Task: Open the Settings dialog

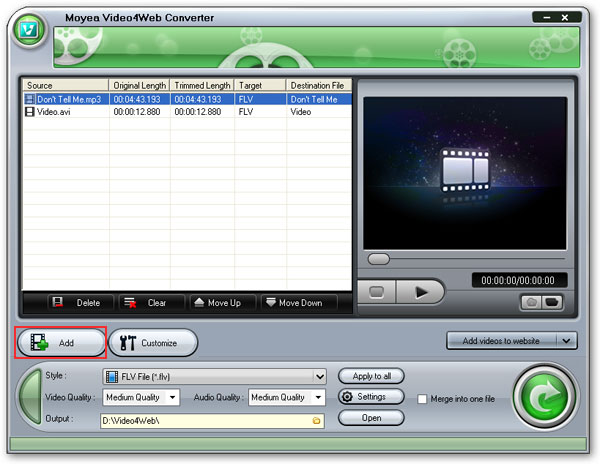Action: (371, 397)
